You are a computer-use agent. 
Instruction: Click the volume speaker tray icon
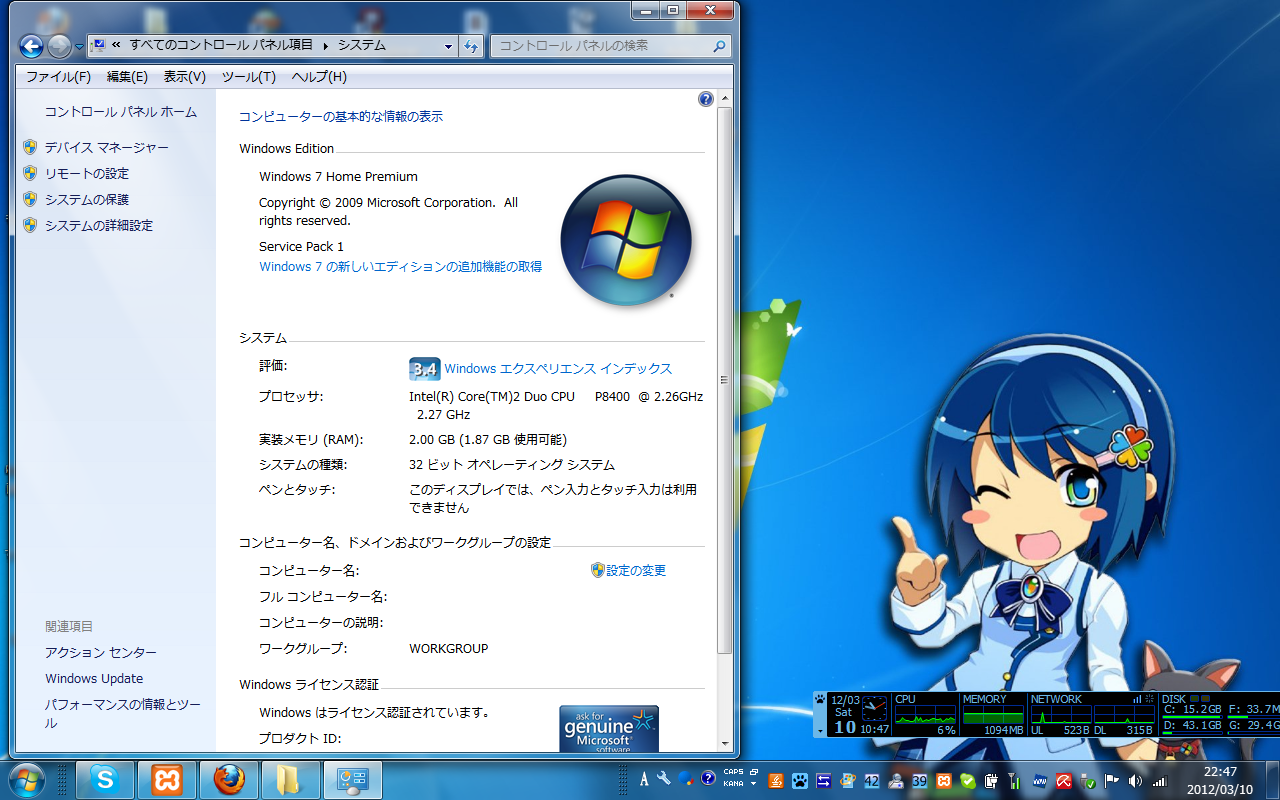tap(1135, 780)
